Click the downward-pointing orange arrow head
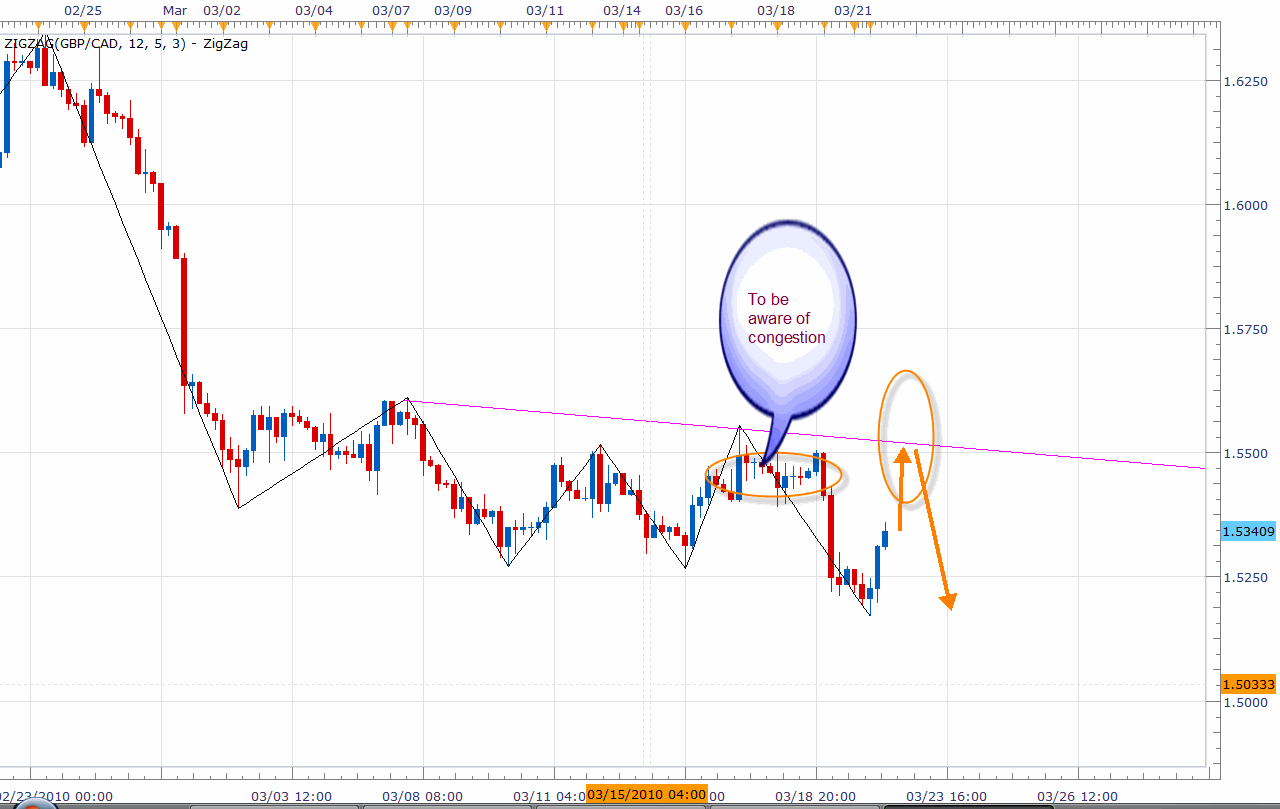Image resolution: width=1280 pixels, height=809 pixels. click(x=947, y=598)
